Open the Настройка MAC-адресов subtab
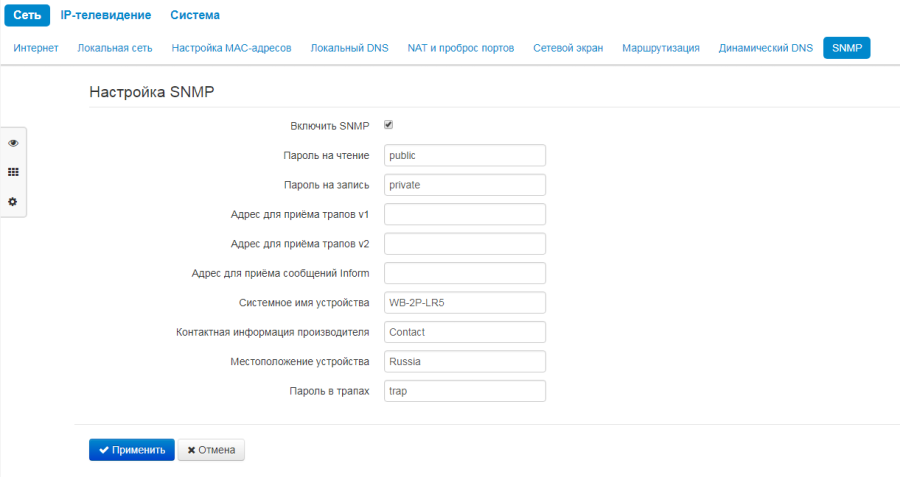Viewport: 900px width, 477px height. (x=231, y=48)
